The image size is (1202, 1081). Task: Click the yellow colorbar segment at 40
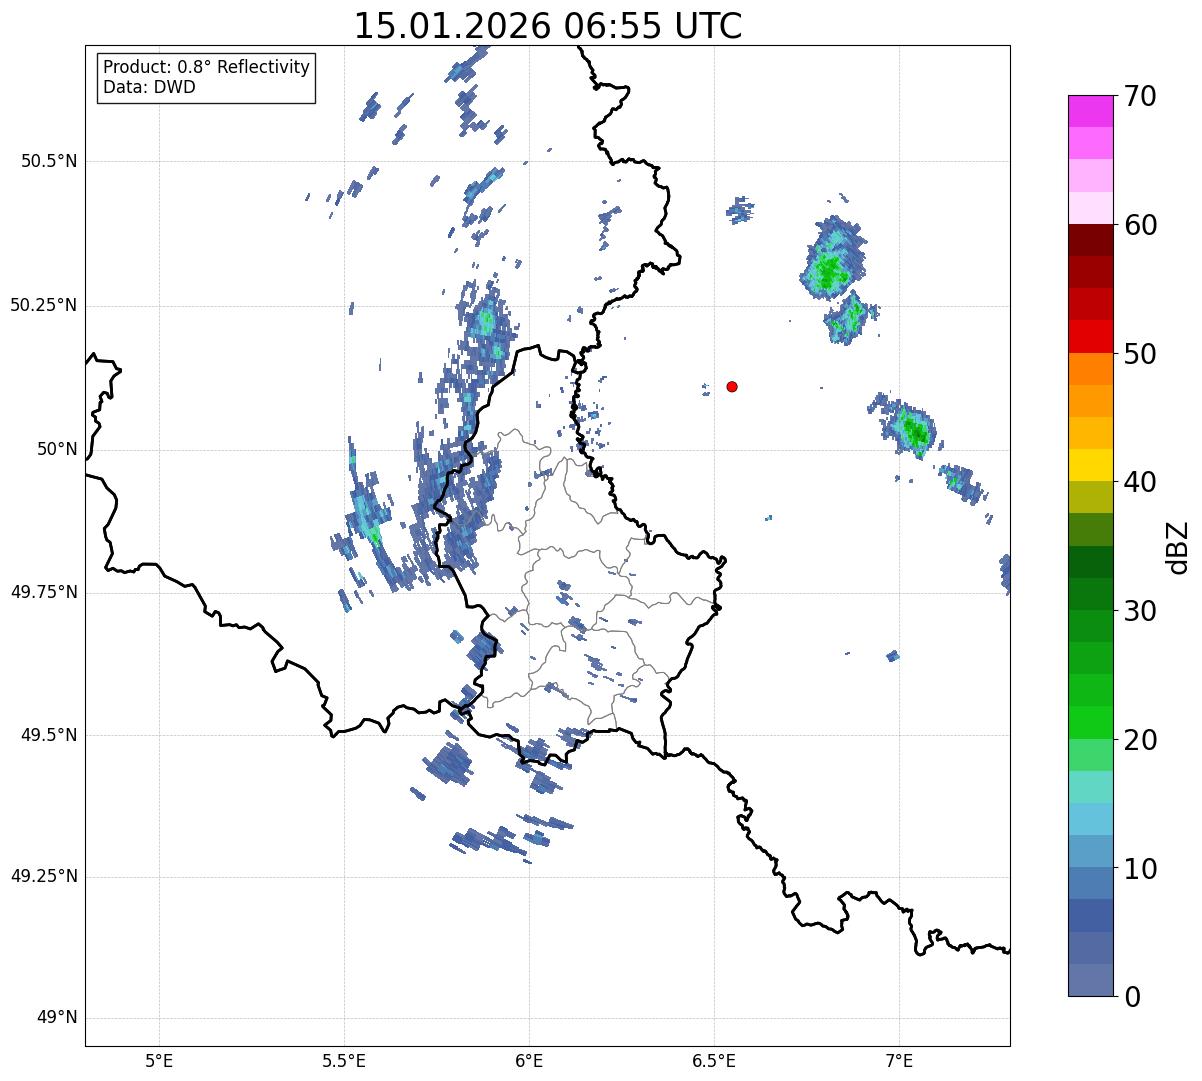1090,465
